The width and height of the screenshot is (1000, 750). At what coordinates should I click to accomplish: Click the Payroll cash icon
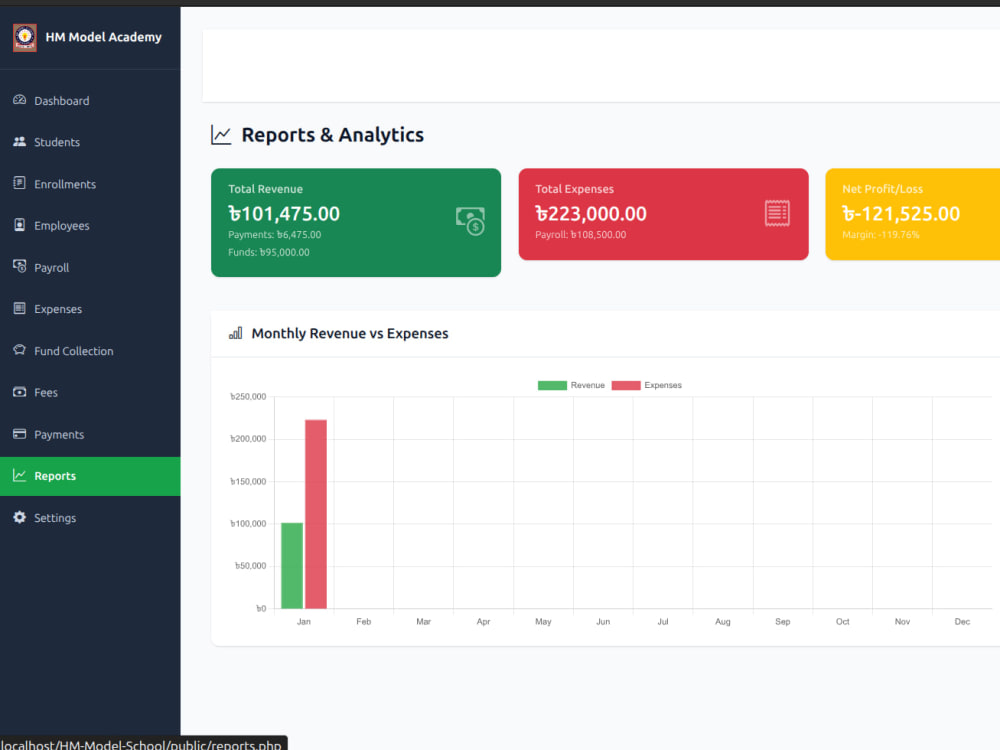coord(20,267)
